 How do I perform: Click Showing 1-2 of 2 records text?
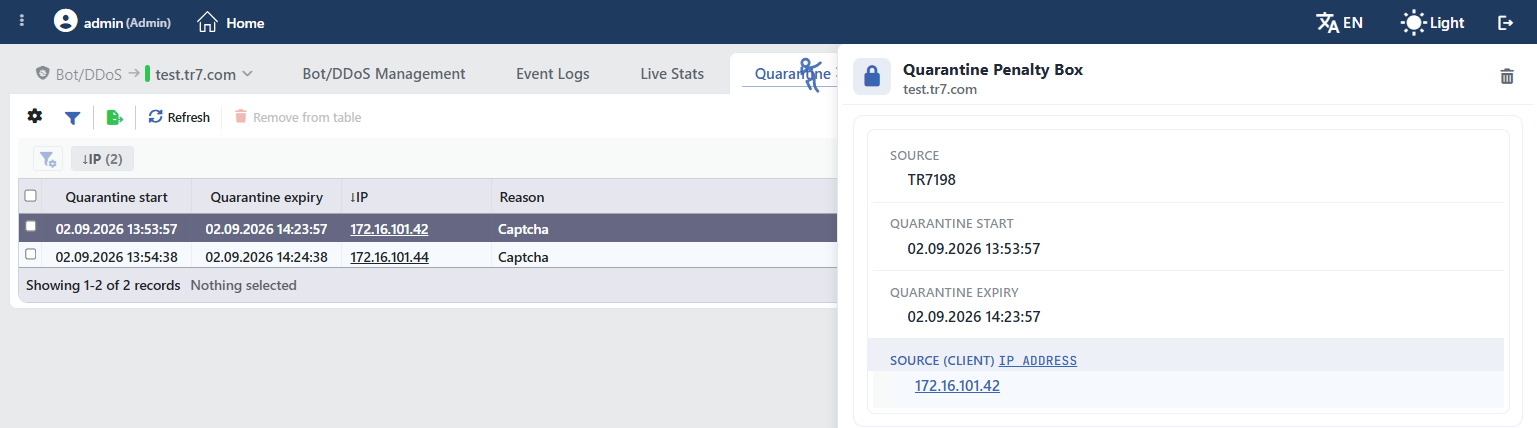point(103,285)
